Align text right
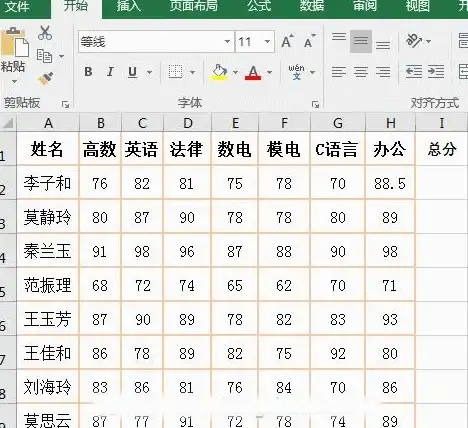This screenshot has height=428, width=468. click(383, 72)
